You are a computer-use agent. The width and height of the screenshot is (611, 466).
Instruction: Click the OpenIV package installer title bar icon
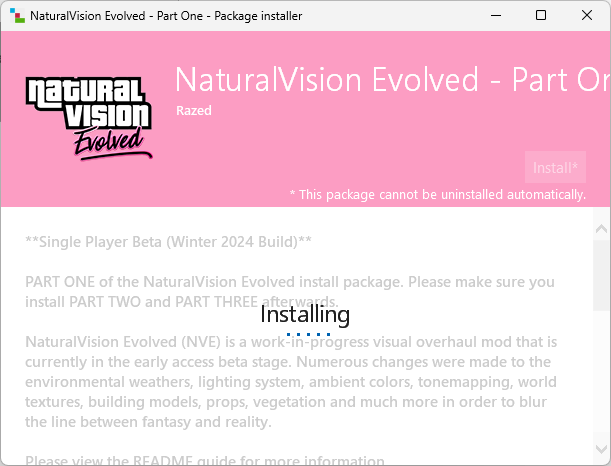[17, 16]
